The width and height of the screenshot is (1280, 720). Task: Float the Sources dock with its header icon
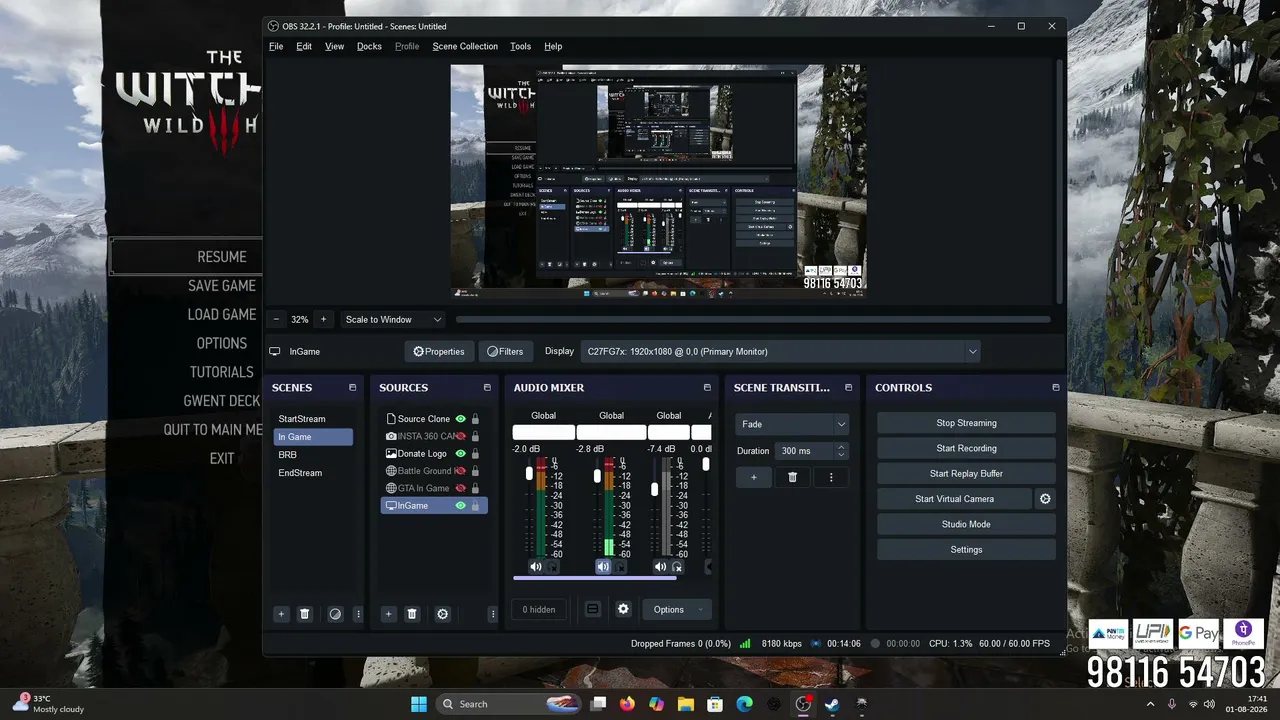pos(487,388)
